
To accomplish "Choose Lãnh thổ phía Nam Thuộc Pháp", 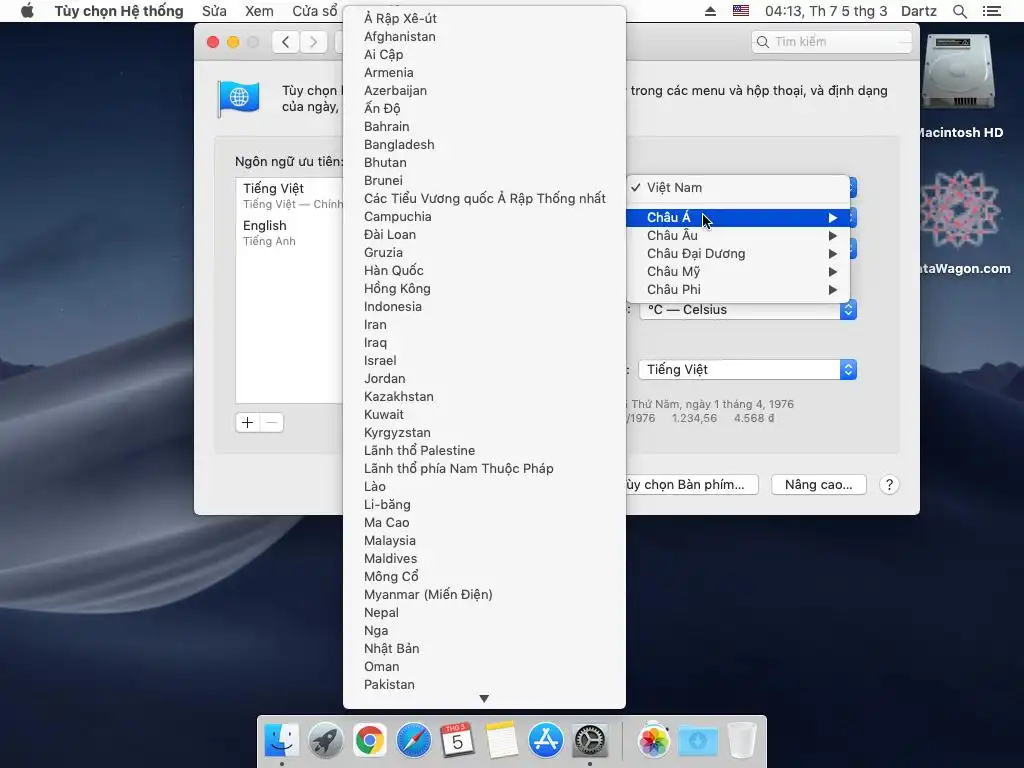I will pyautogui.click(x=484, y=468).
